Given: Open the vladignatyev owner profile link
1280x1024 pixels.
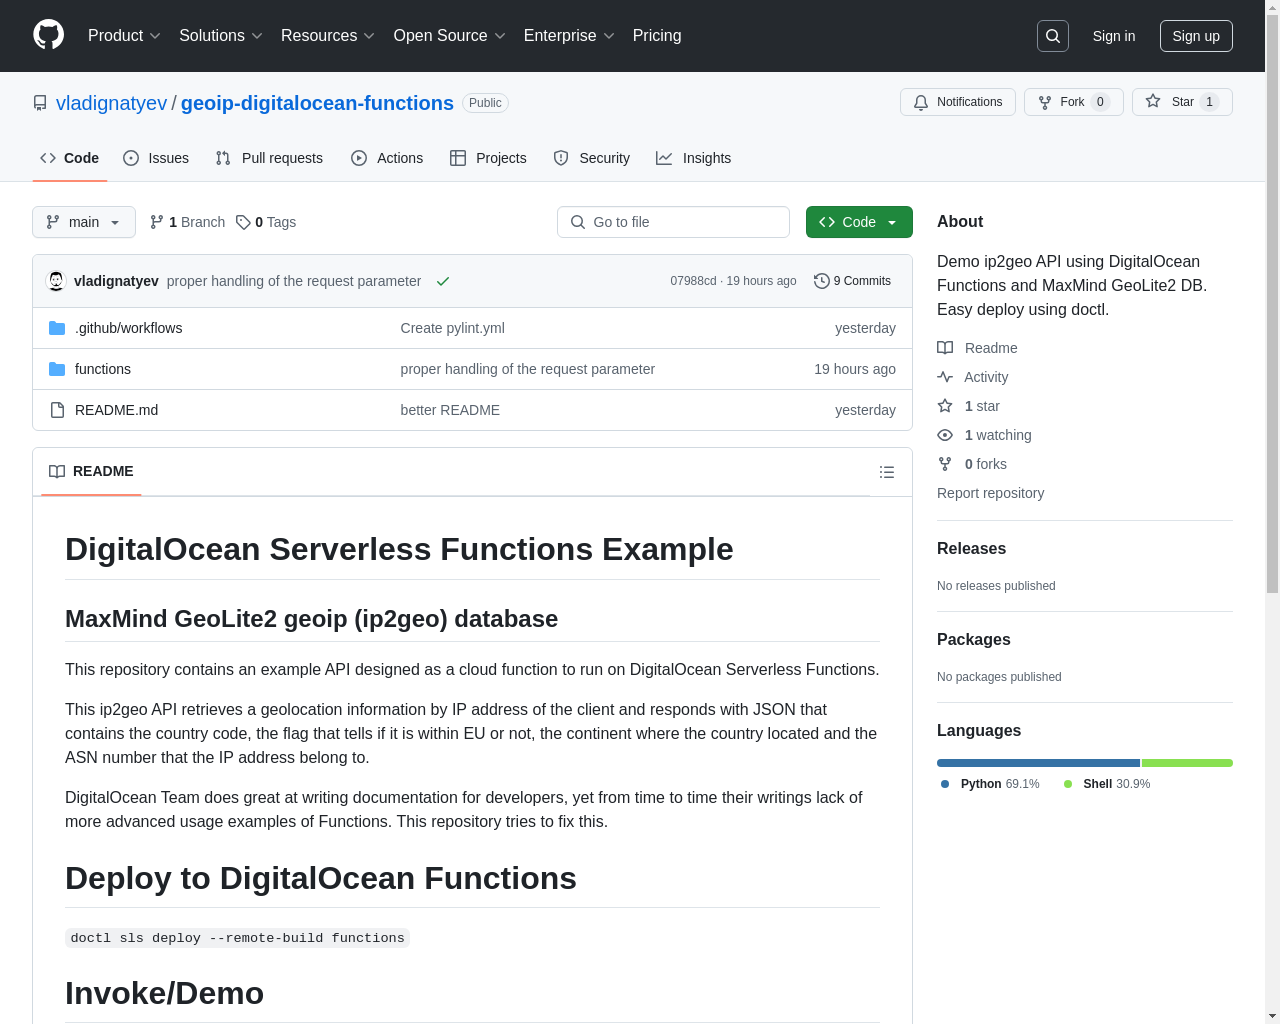Looking at the screenshot, I should click(x=112, y=103).
